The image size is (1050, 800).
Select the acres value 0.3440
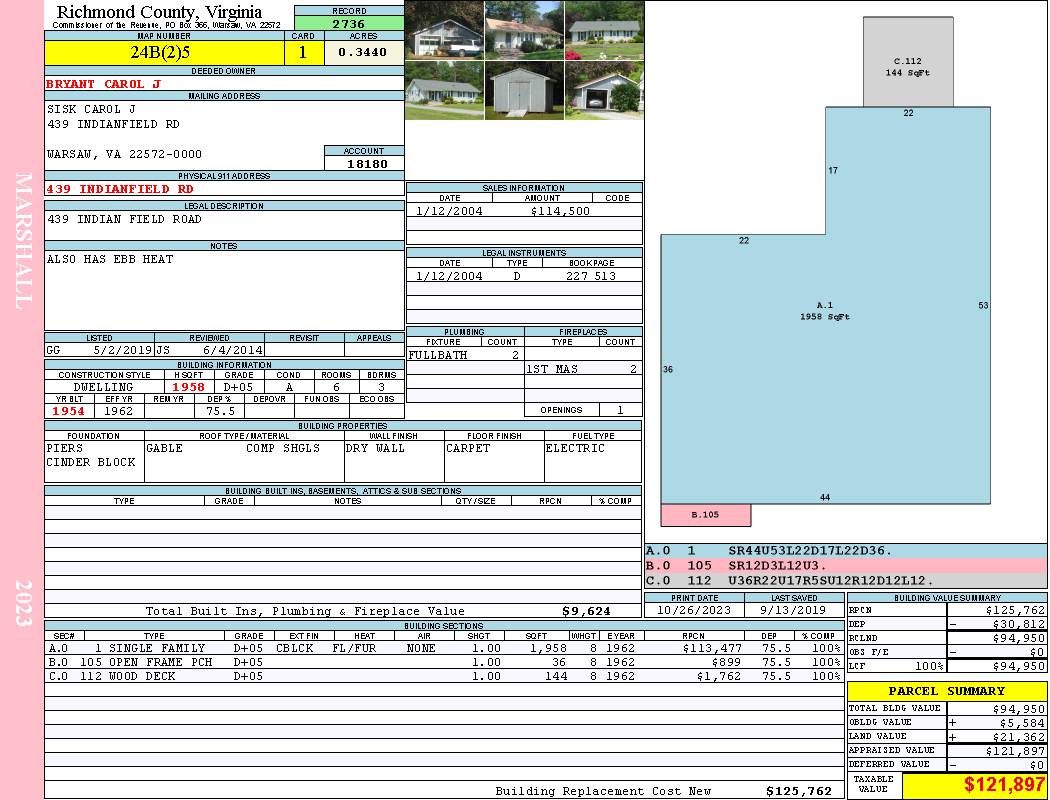[363, 53]
